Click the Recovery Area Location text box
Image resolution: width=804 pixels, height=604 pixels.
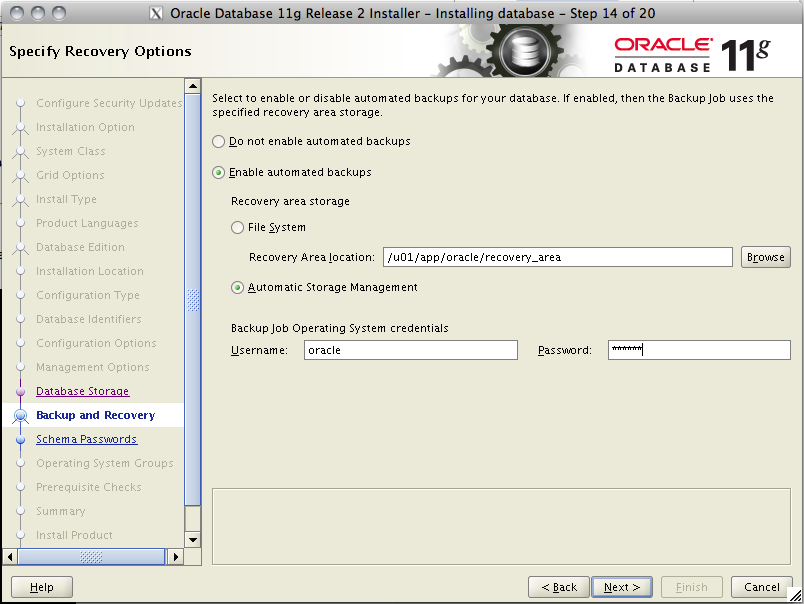click(x=556, y=257)
